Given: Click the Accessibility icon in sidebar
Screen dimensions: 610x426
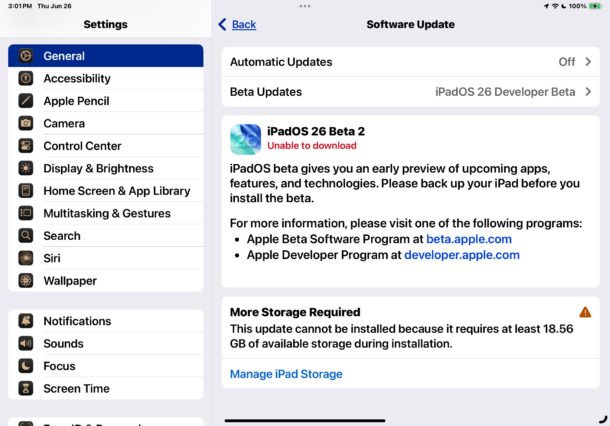Looking at the screenshot, I should tap(26, 79).
